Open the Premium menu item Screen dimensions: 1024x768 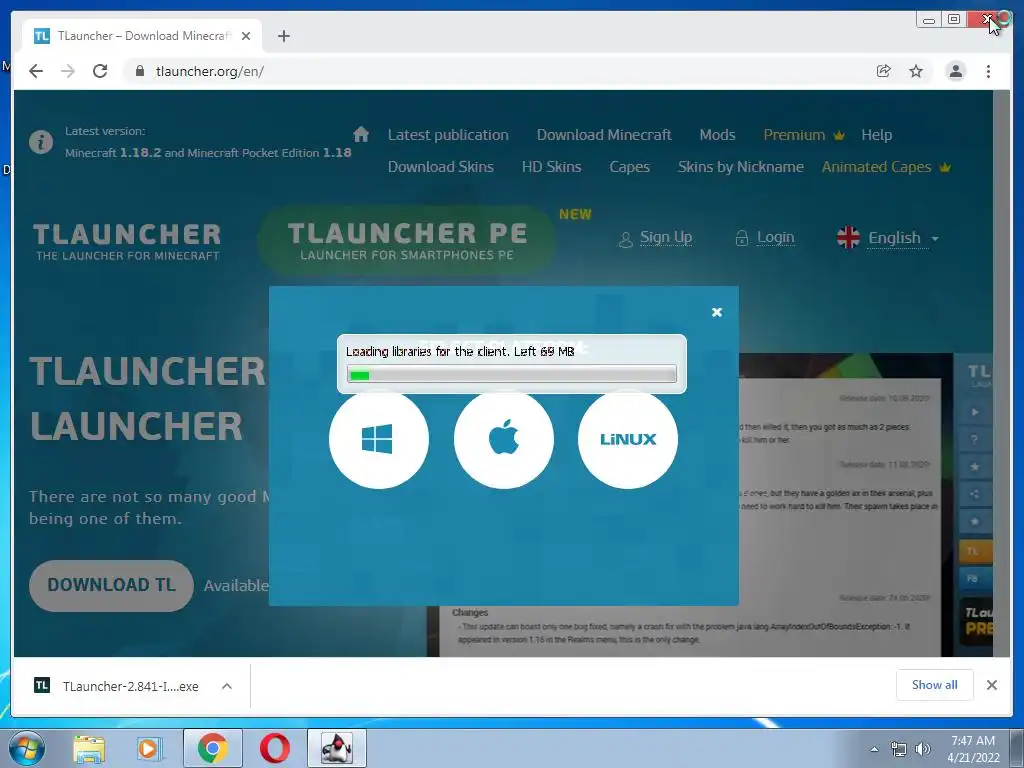pyautogui.click(x=804, y=135)
